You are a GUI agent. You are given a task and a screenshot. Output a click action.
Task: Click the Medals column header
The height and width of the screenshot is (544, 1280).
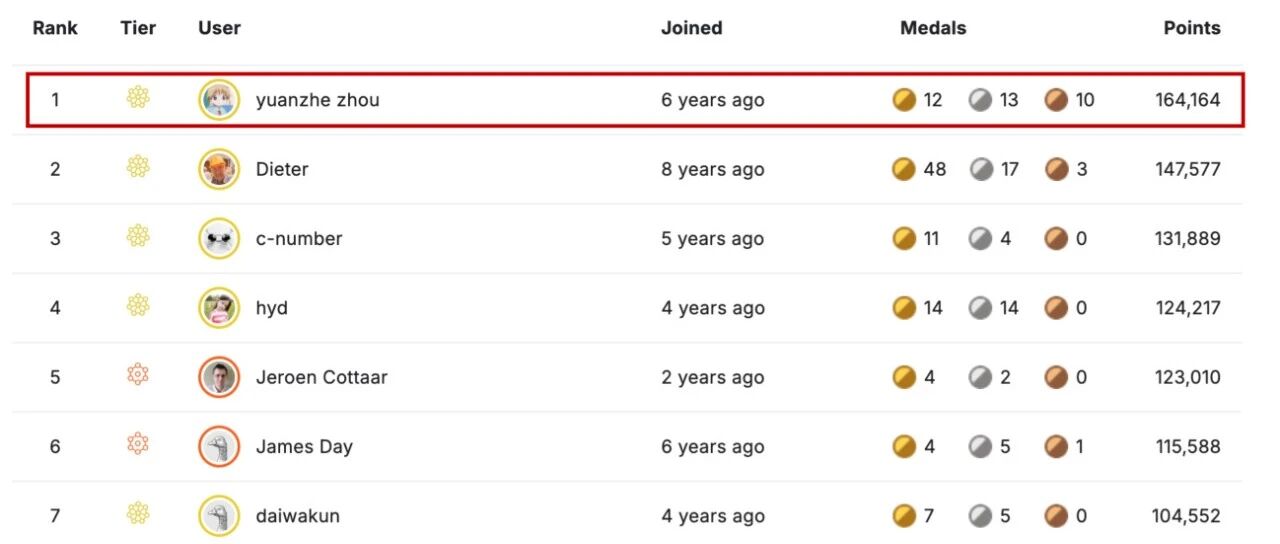[x=932, y=28]
